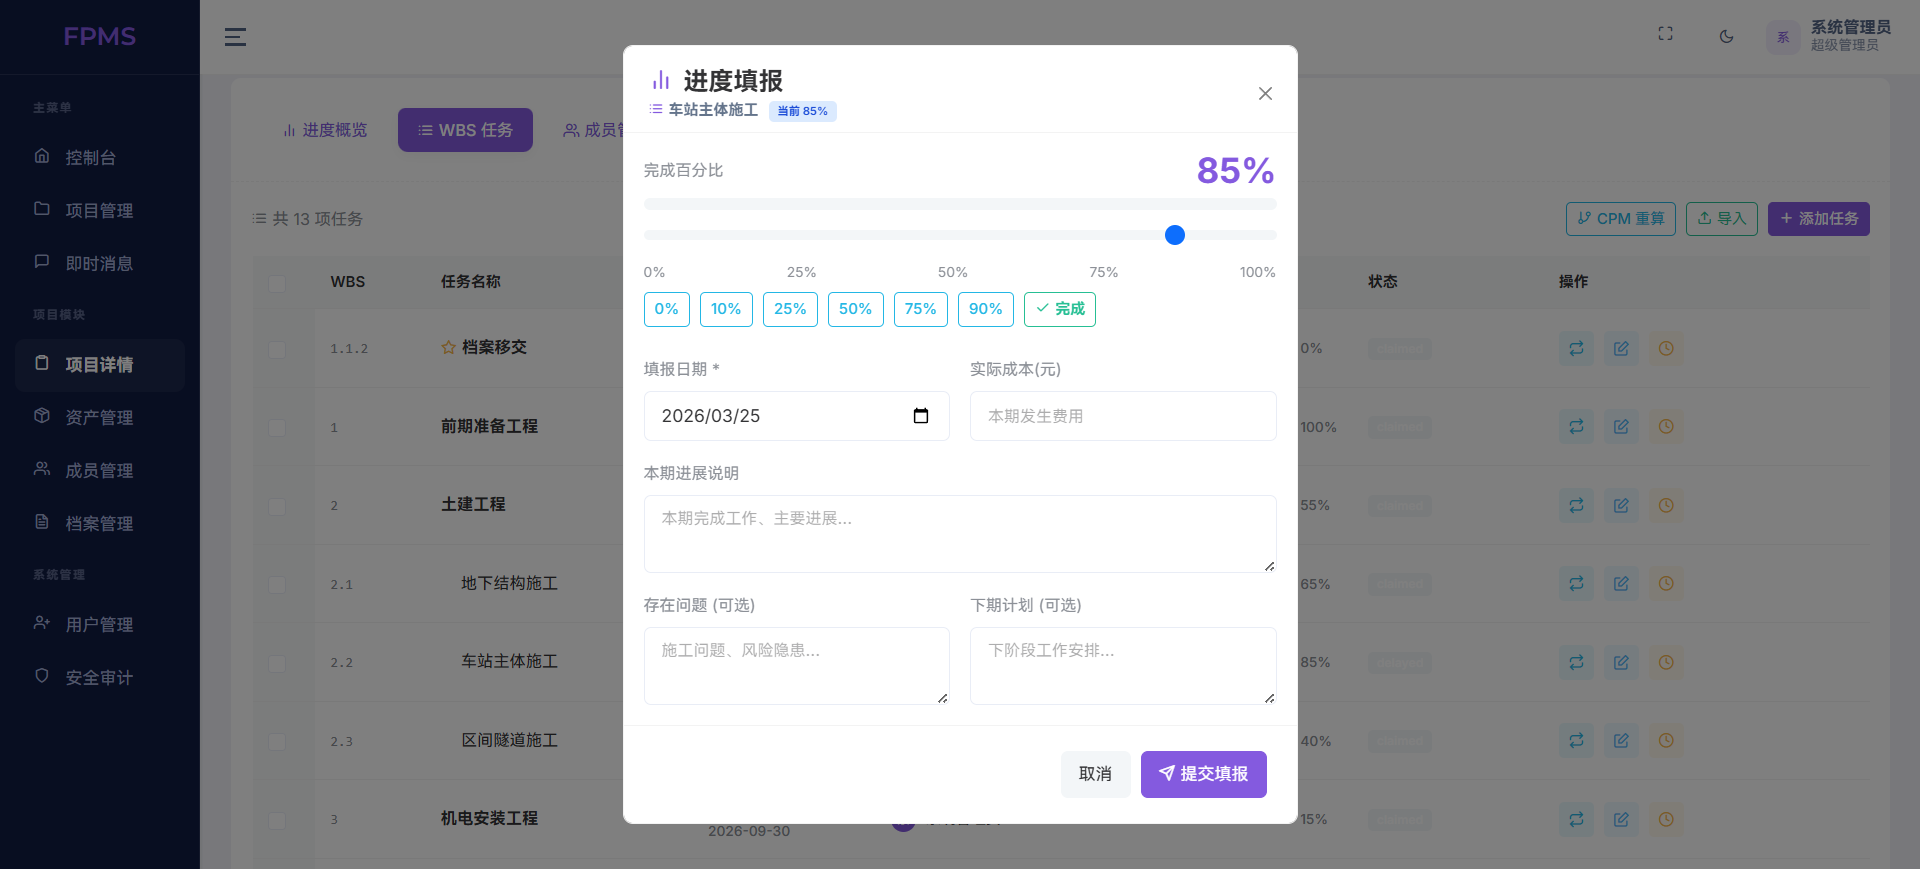Open the 系统管理员 user menu
The image size is (1920, 869).
[x=1829, y=37]
